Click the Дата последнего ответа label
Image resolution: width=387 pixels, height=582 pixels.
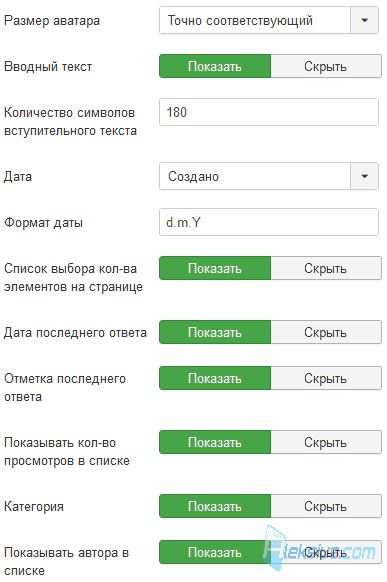75,333
